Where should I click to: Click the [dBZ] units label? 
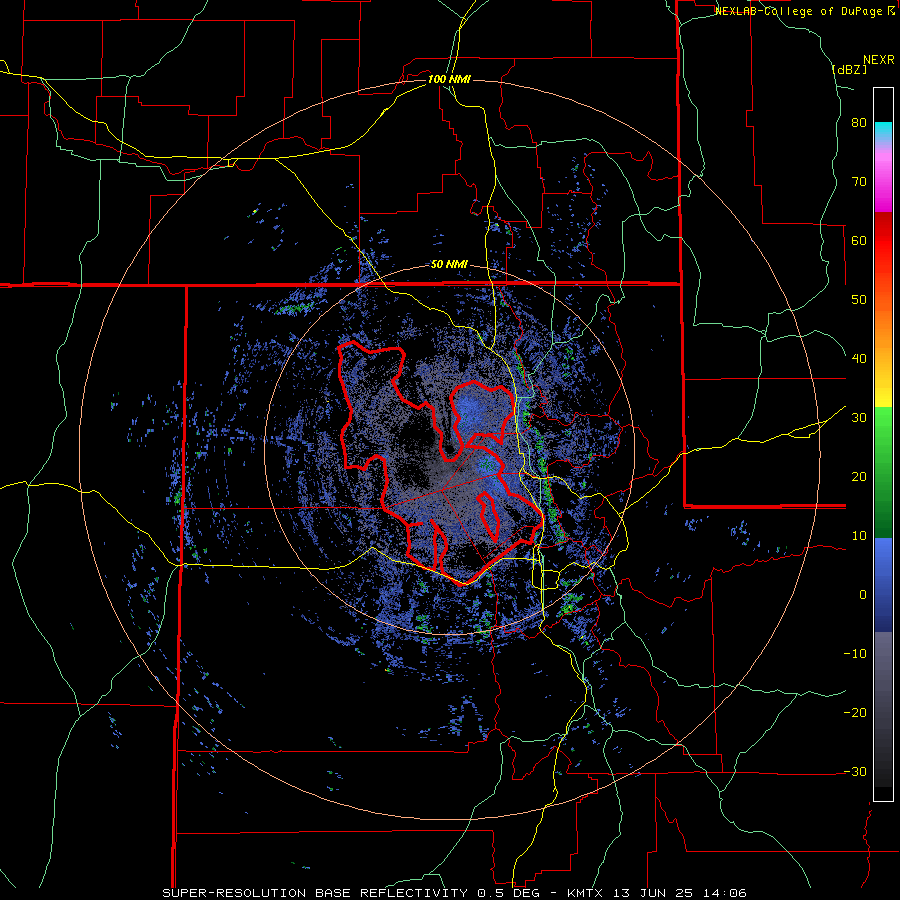coord(849,69)
